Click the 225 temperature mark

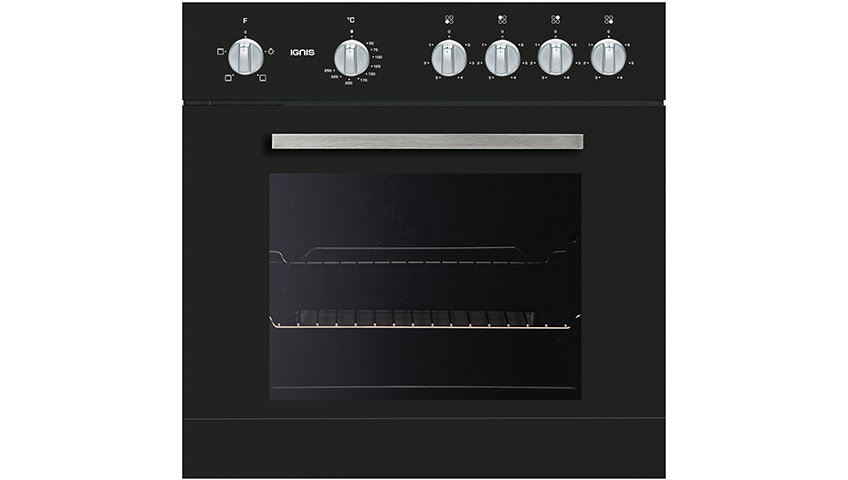click(x=335, y=77)
